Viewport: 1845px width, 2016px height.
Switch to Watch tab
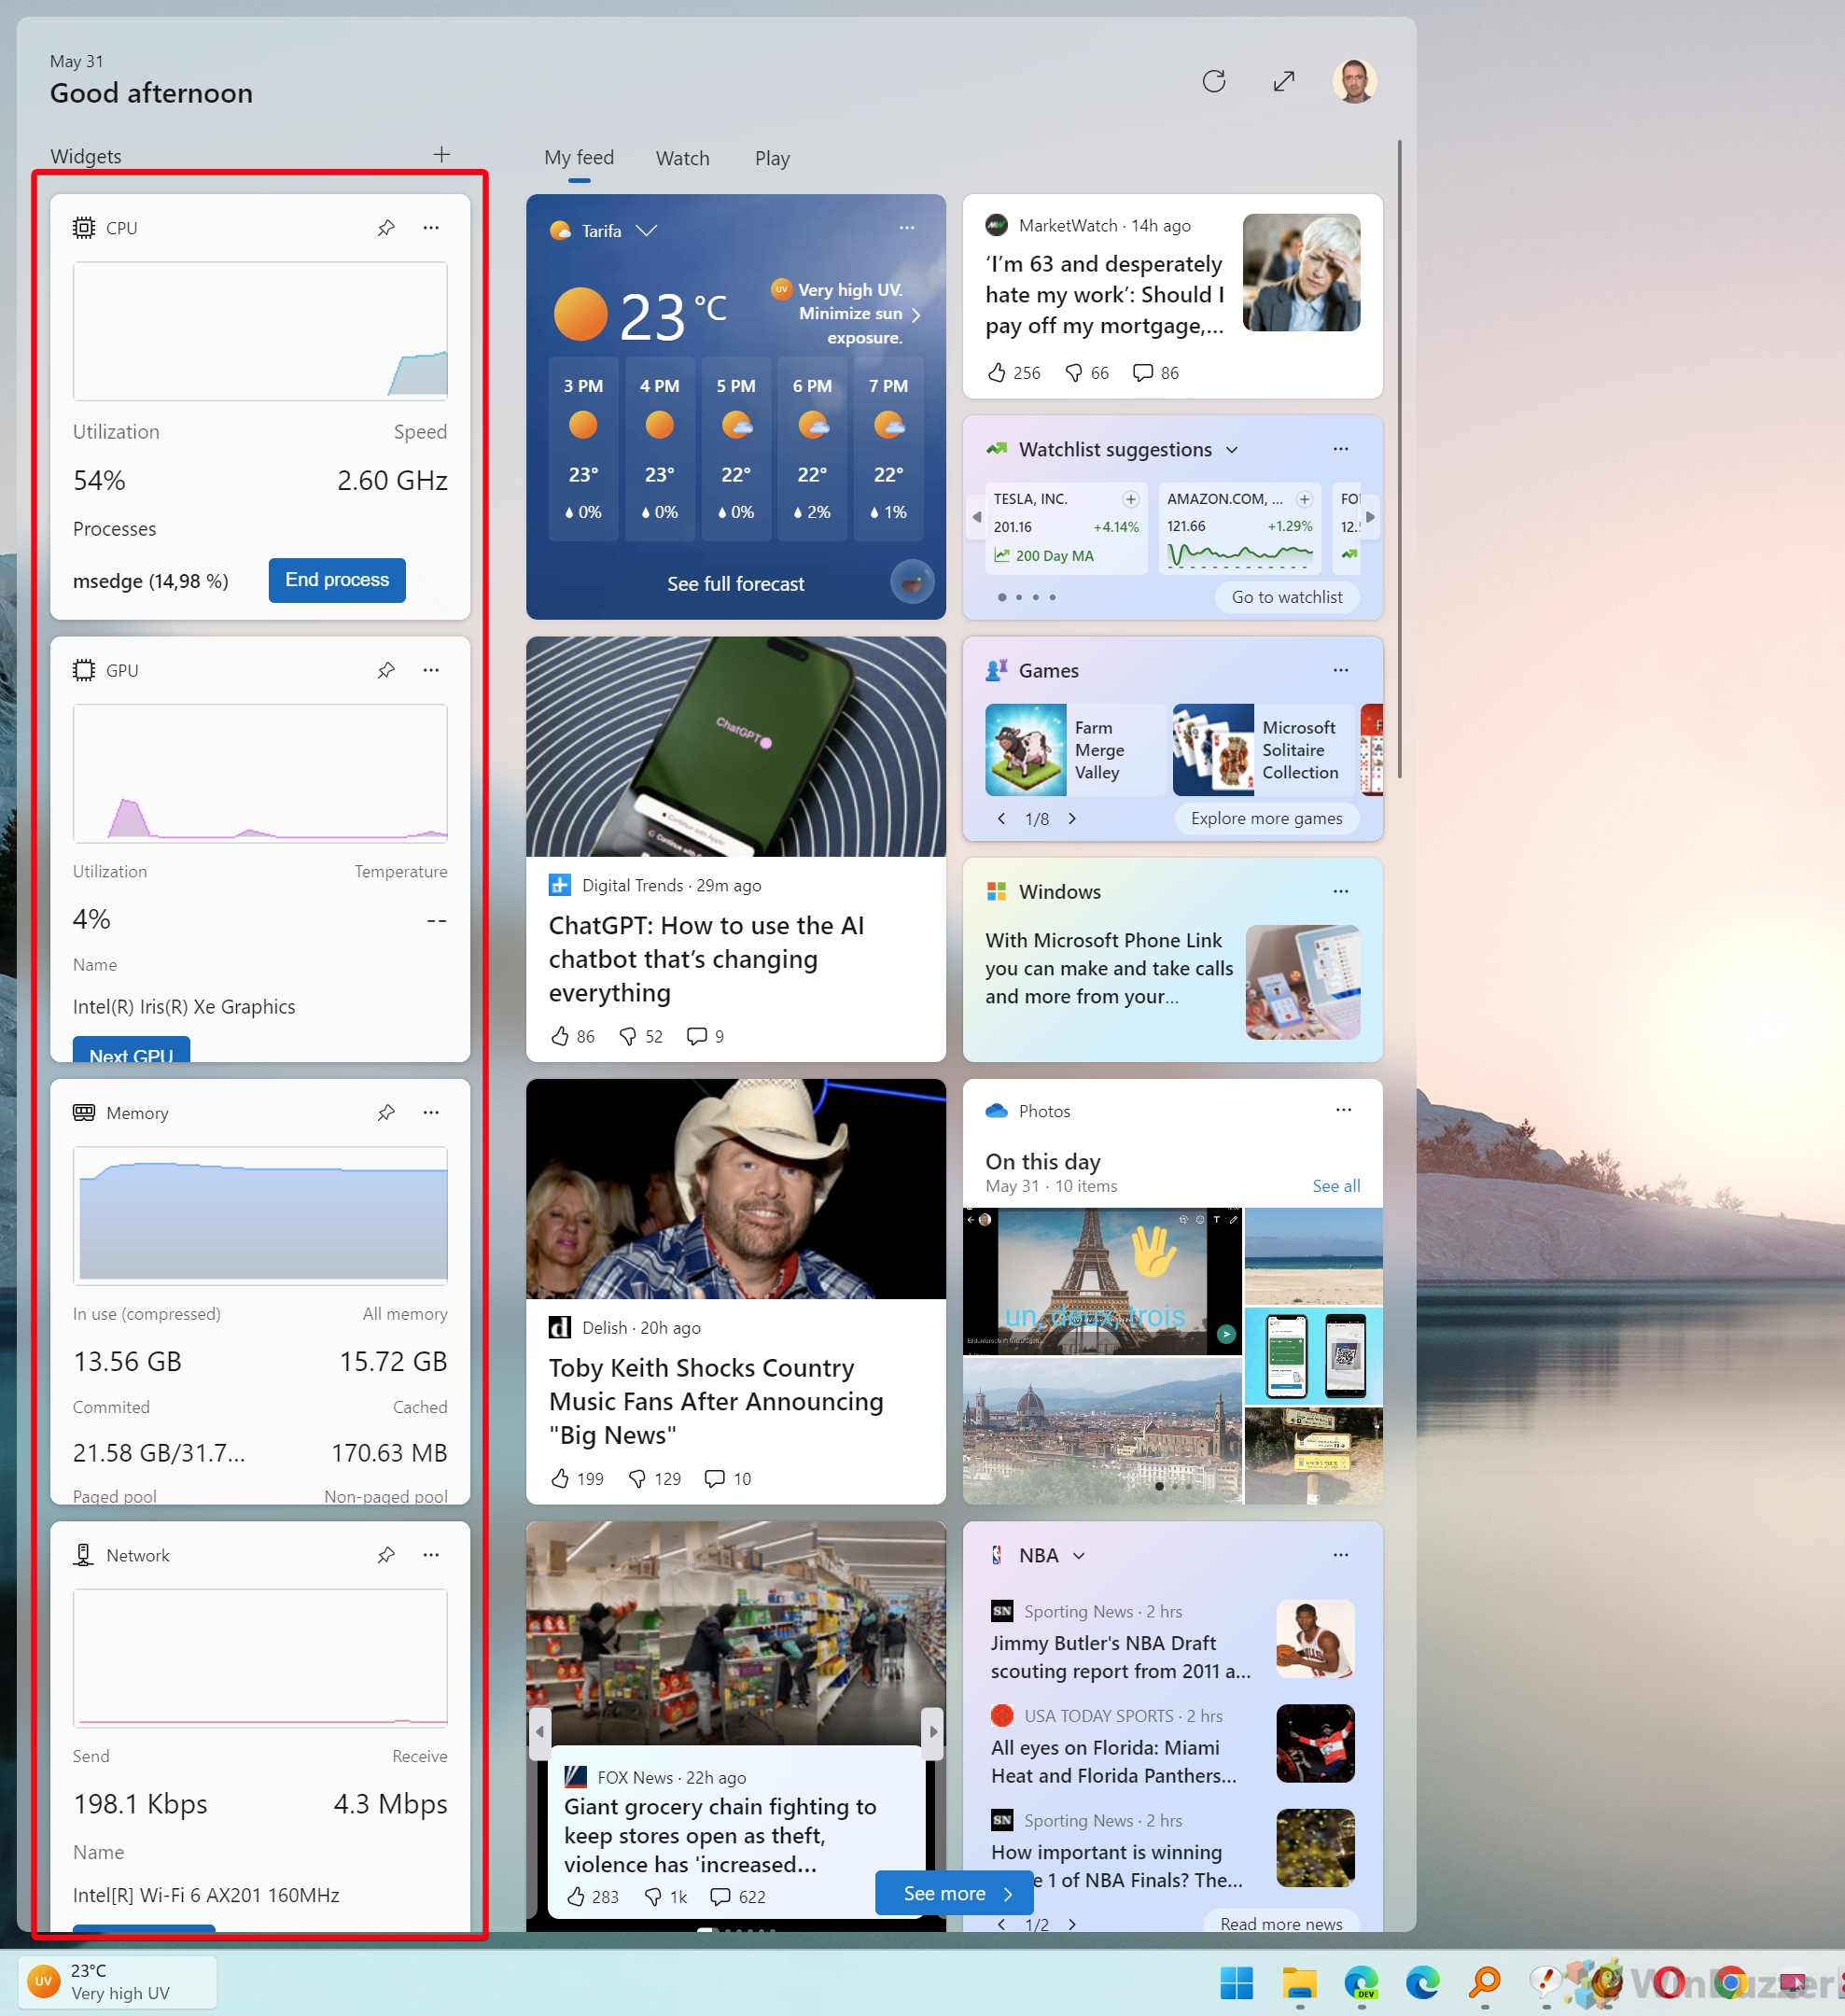tap(682, 158)
